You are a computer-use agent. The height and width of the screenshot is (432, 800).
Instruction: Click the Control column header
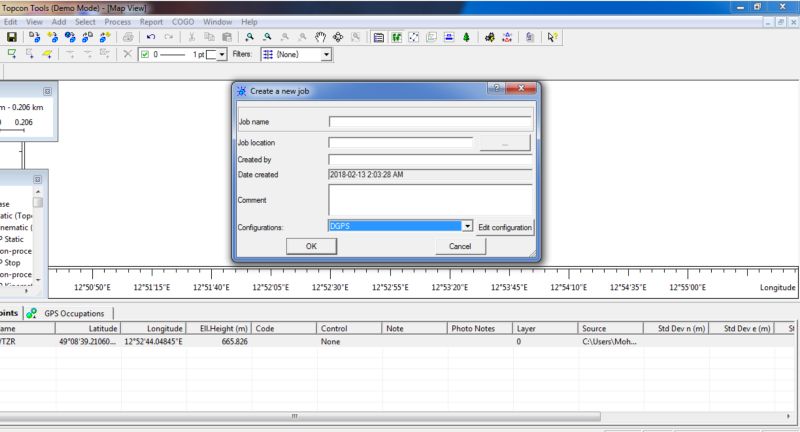[x=349, y=328]
